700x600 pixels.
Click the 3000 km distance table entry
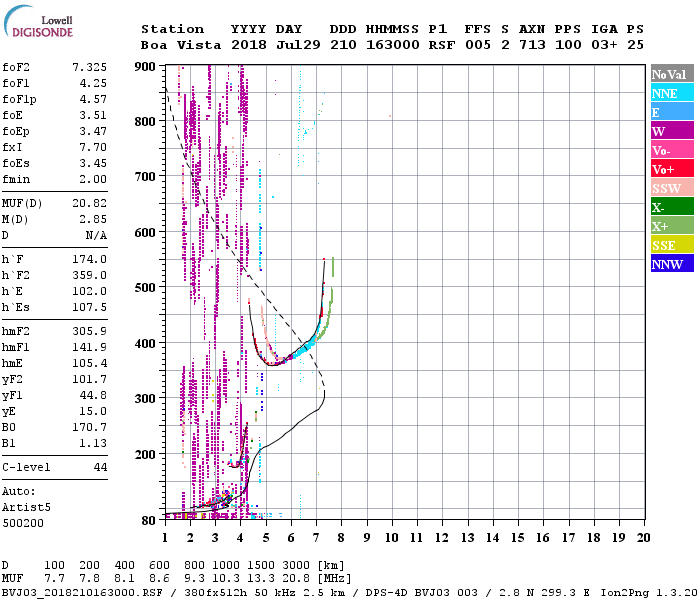(296, 565)
